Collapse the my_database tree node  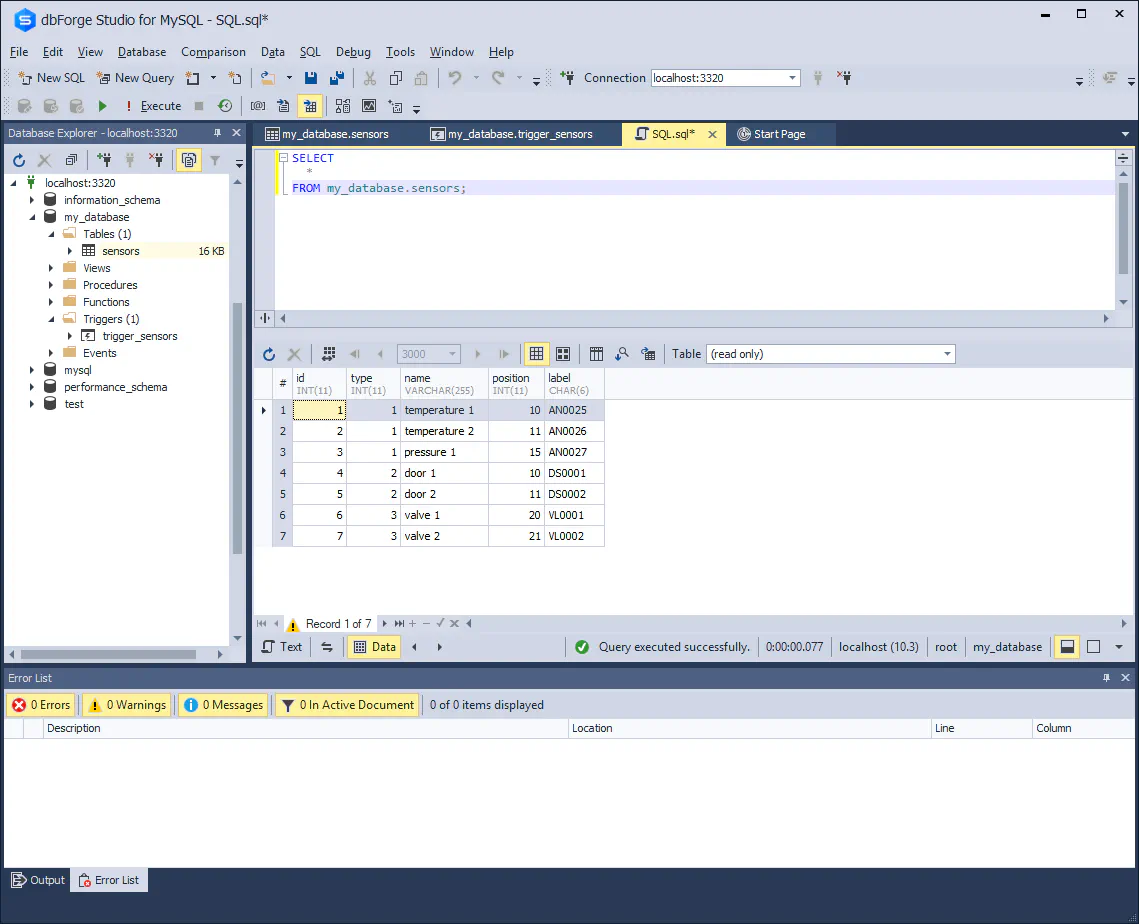coord(32,217)
